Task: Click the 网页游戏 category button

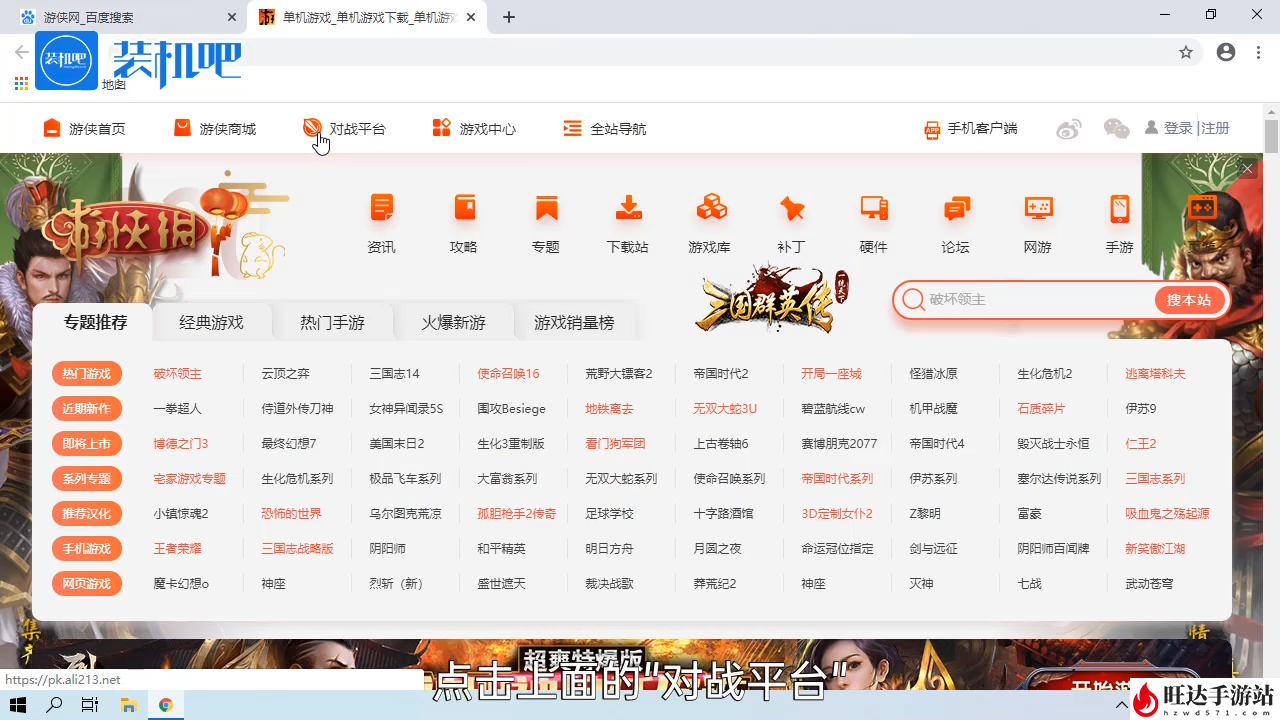Action: pos(87,583)
